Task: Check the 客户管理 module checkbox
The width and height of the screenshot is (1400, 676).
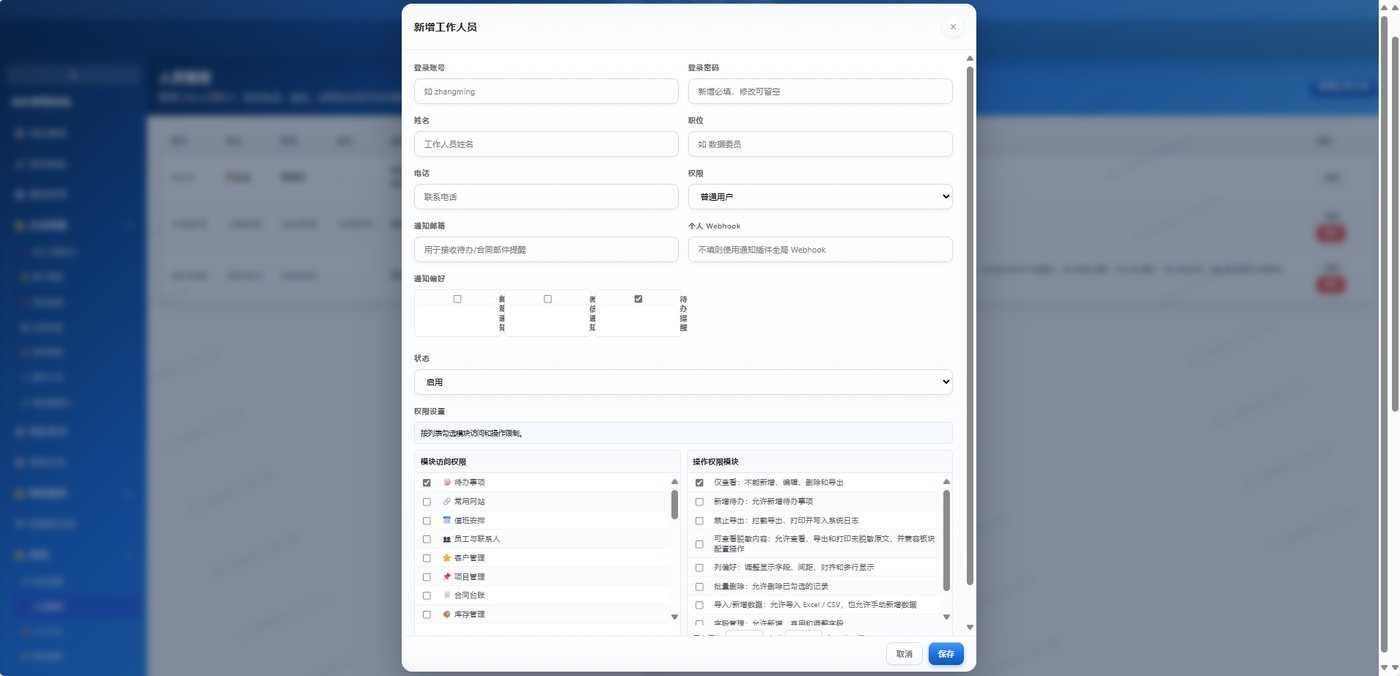Action: pyautogui.click(x=427, y=558)
